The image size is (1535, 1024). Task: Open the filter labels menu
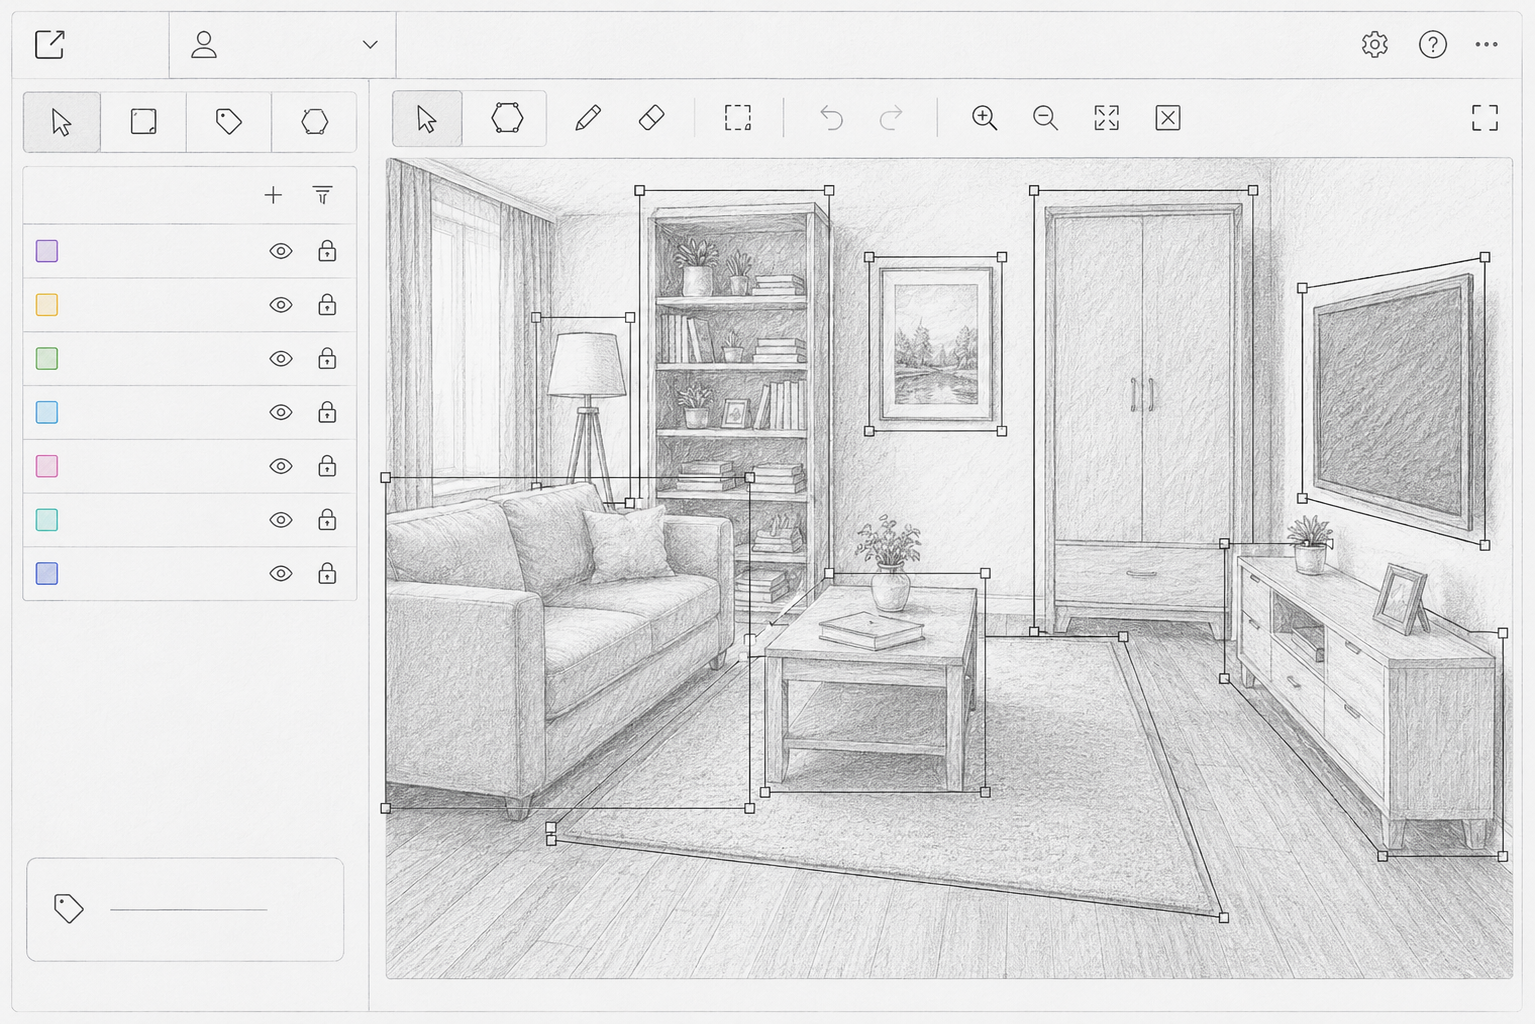click(322, 195)
